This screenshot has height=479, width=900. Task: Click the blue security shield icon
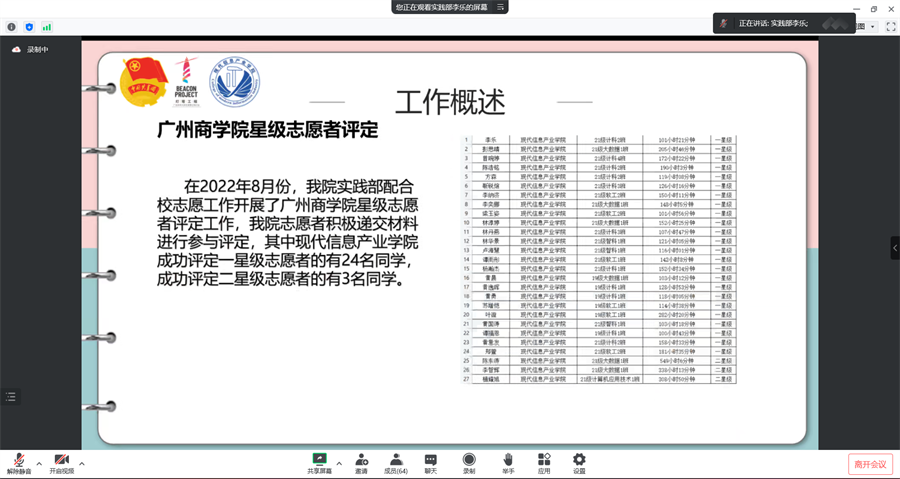(x=29, y=27)
